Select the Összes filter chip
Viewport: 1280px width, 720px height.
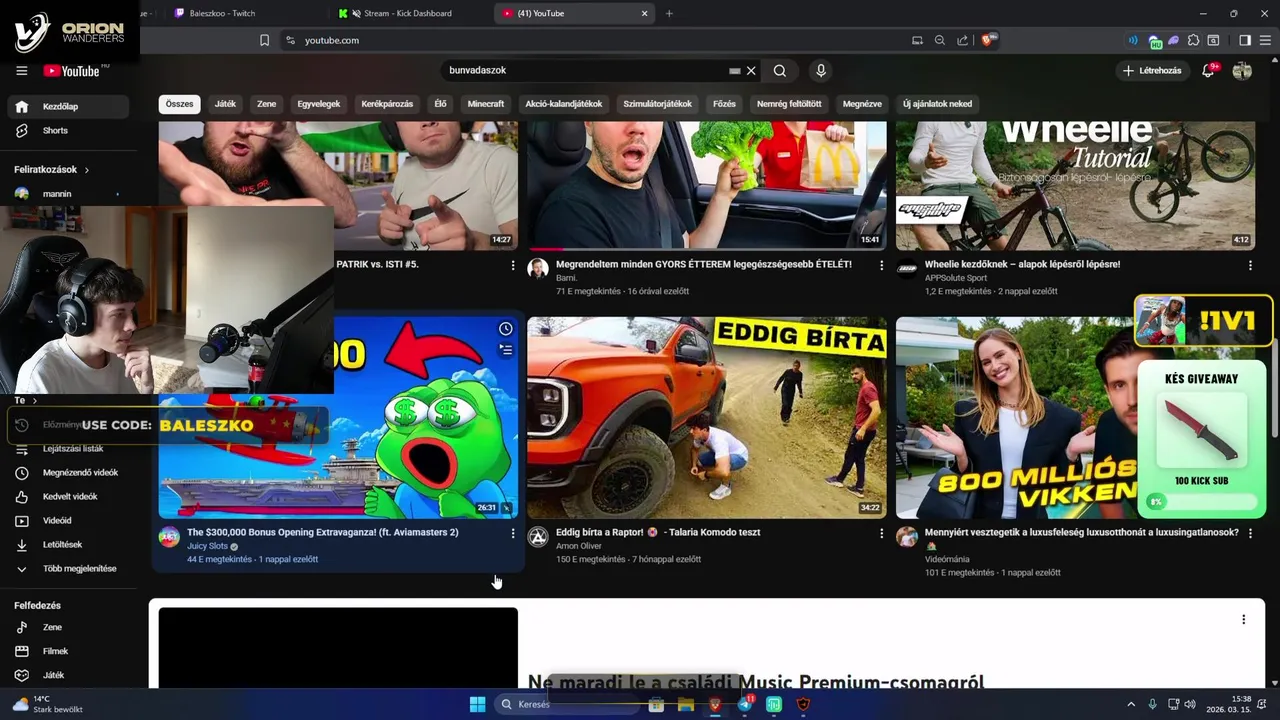coord(180,104)
